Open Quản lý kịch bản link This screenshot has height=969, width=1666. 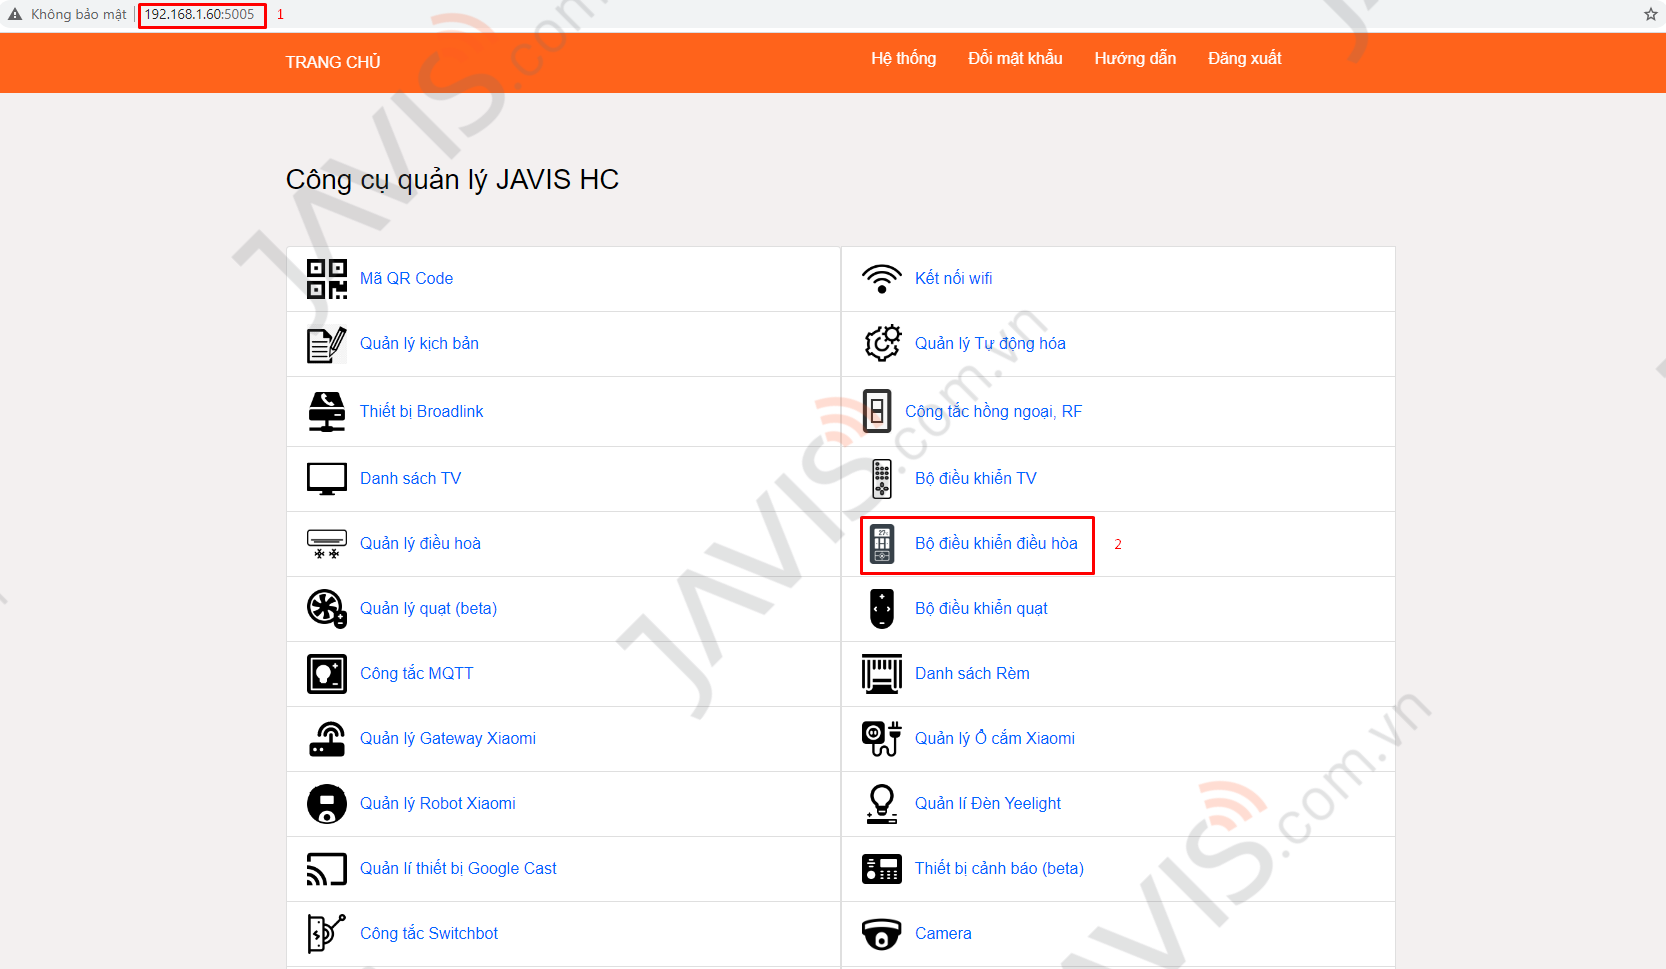point(419,344)
